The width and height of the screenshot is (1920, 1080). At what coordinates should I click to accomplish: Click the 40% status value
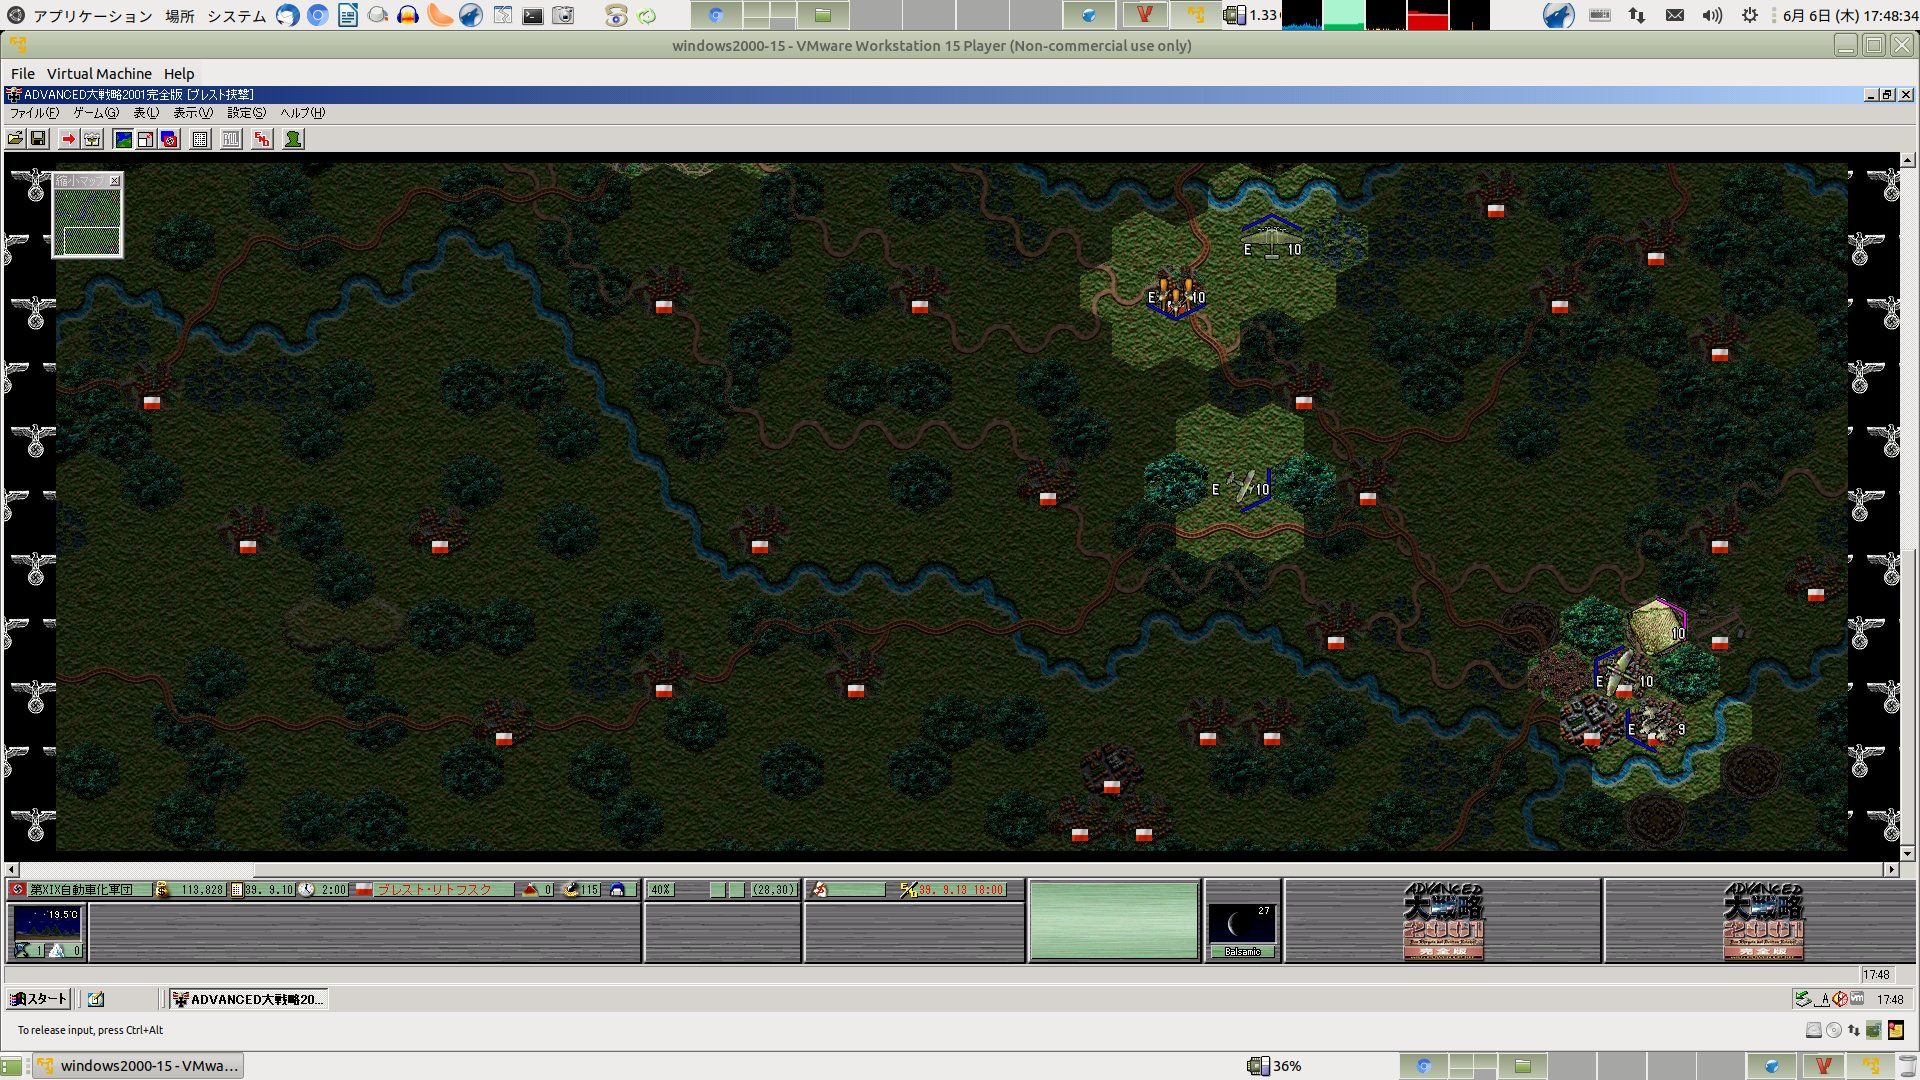[x=661, y=890]
